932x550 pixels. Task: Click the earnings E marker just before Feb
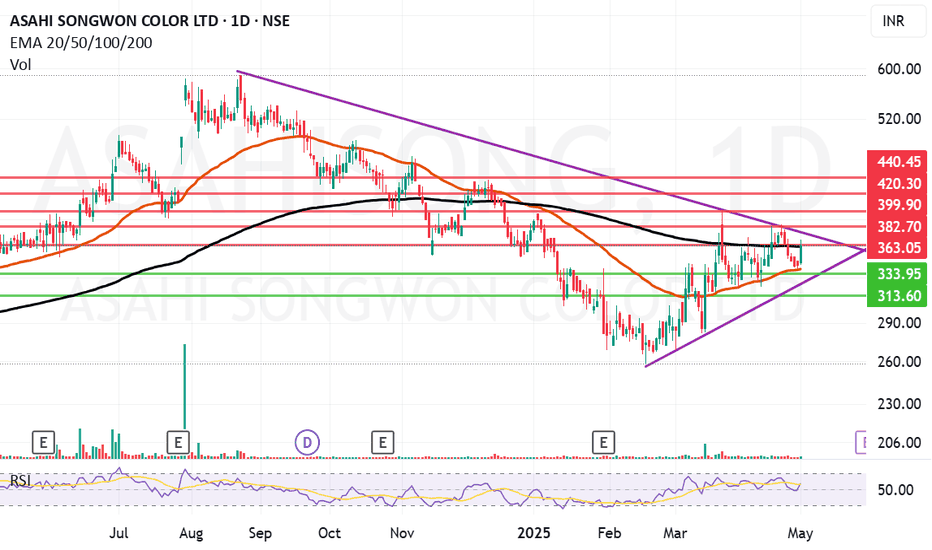pos(603,442)
